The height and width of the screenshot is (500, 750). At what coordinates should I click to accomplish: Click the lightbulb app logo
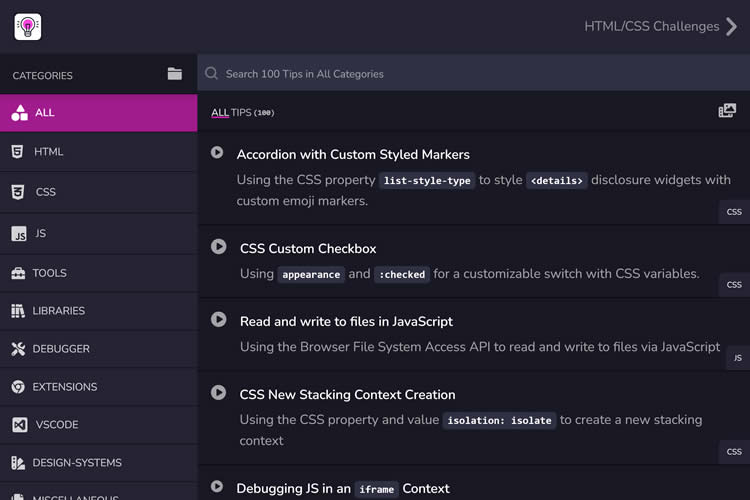pyautogui.click(x=28, y=26)
